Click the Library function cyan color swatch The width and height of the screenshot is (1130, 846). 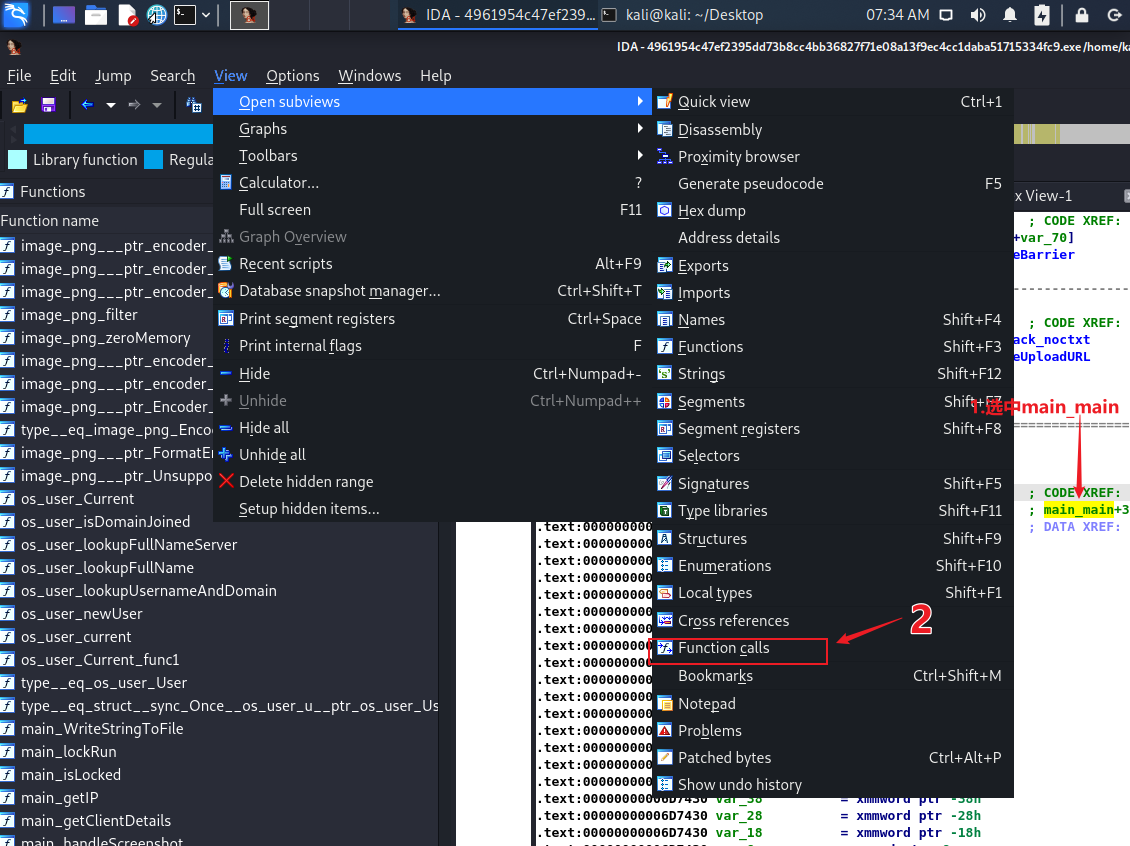coord(17,160)
